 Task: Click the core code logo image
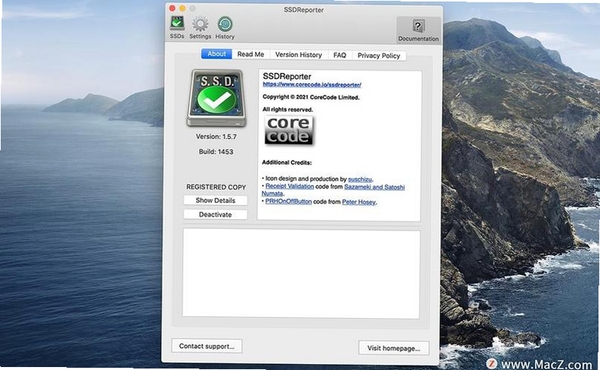(x=289, y=130)
